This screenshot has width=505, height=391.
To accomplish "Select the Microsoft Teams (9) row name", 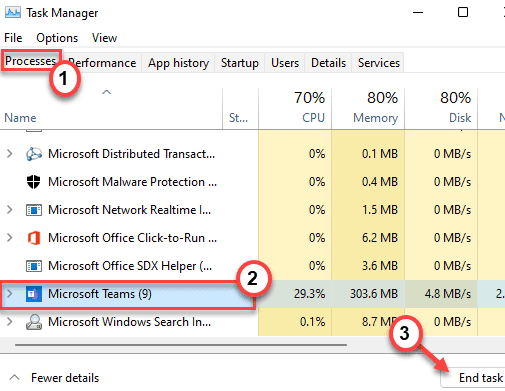I will click(100, 294).
